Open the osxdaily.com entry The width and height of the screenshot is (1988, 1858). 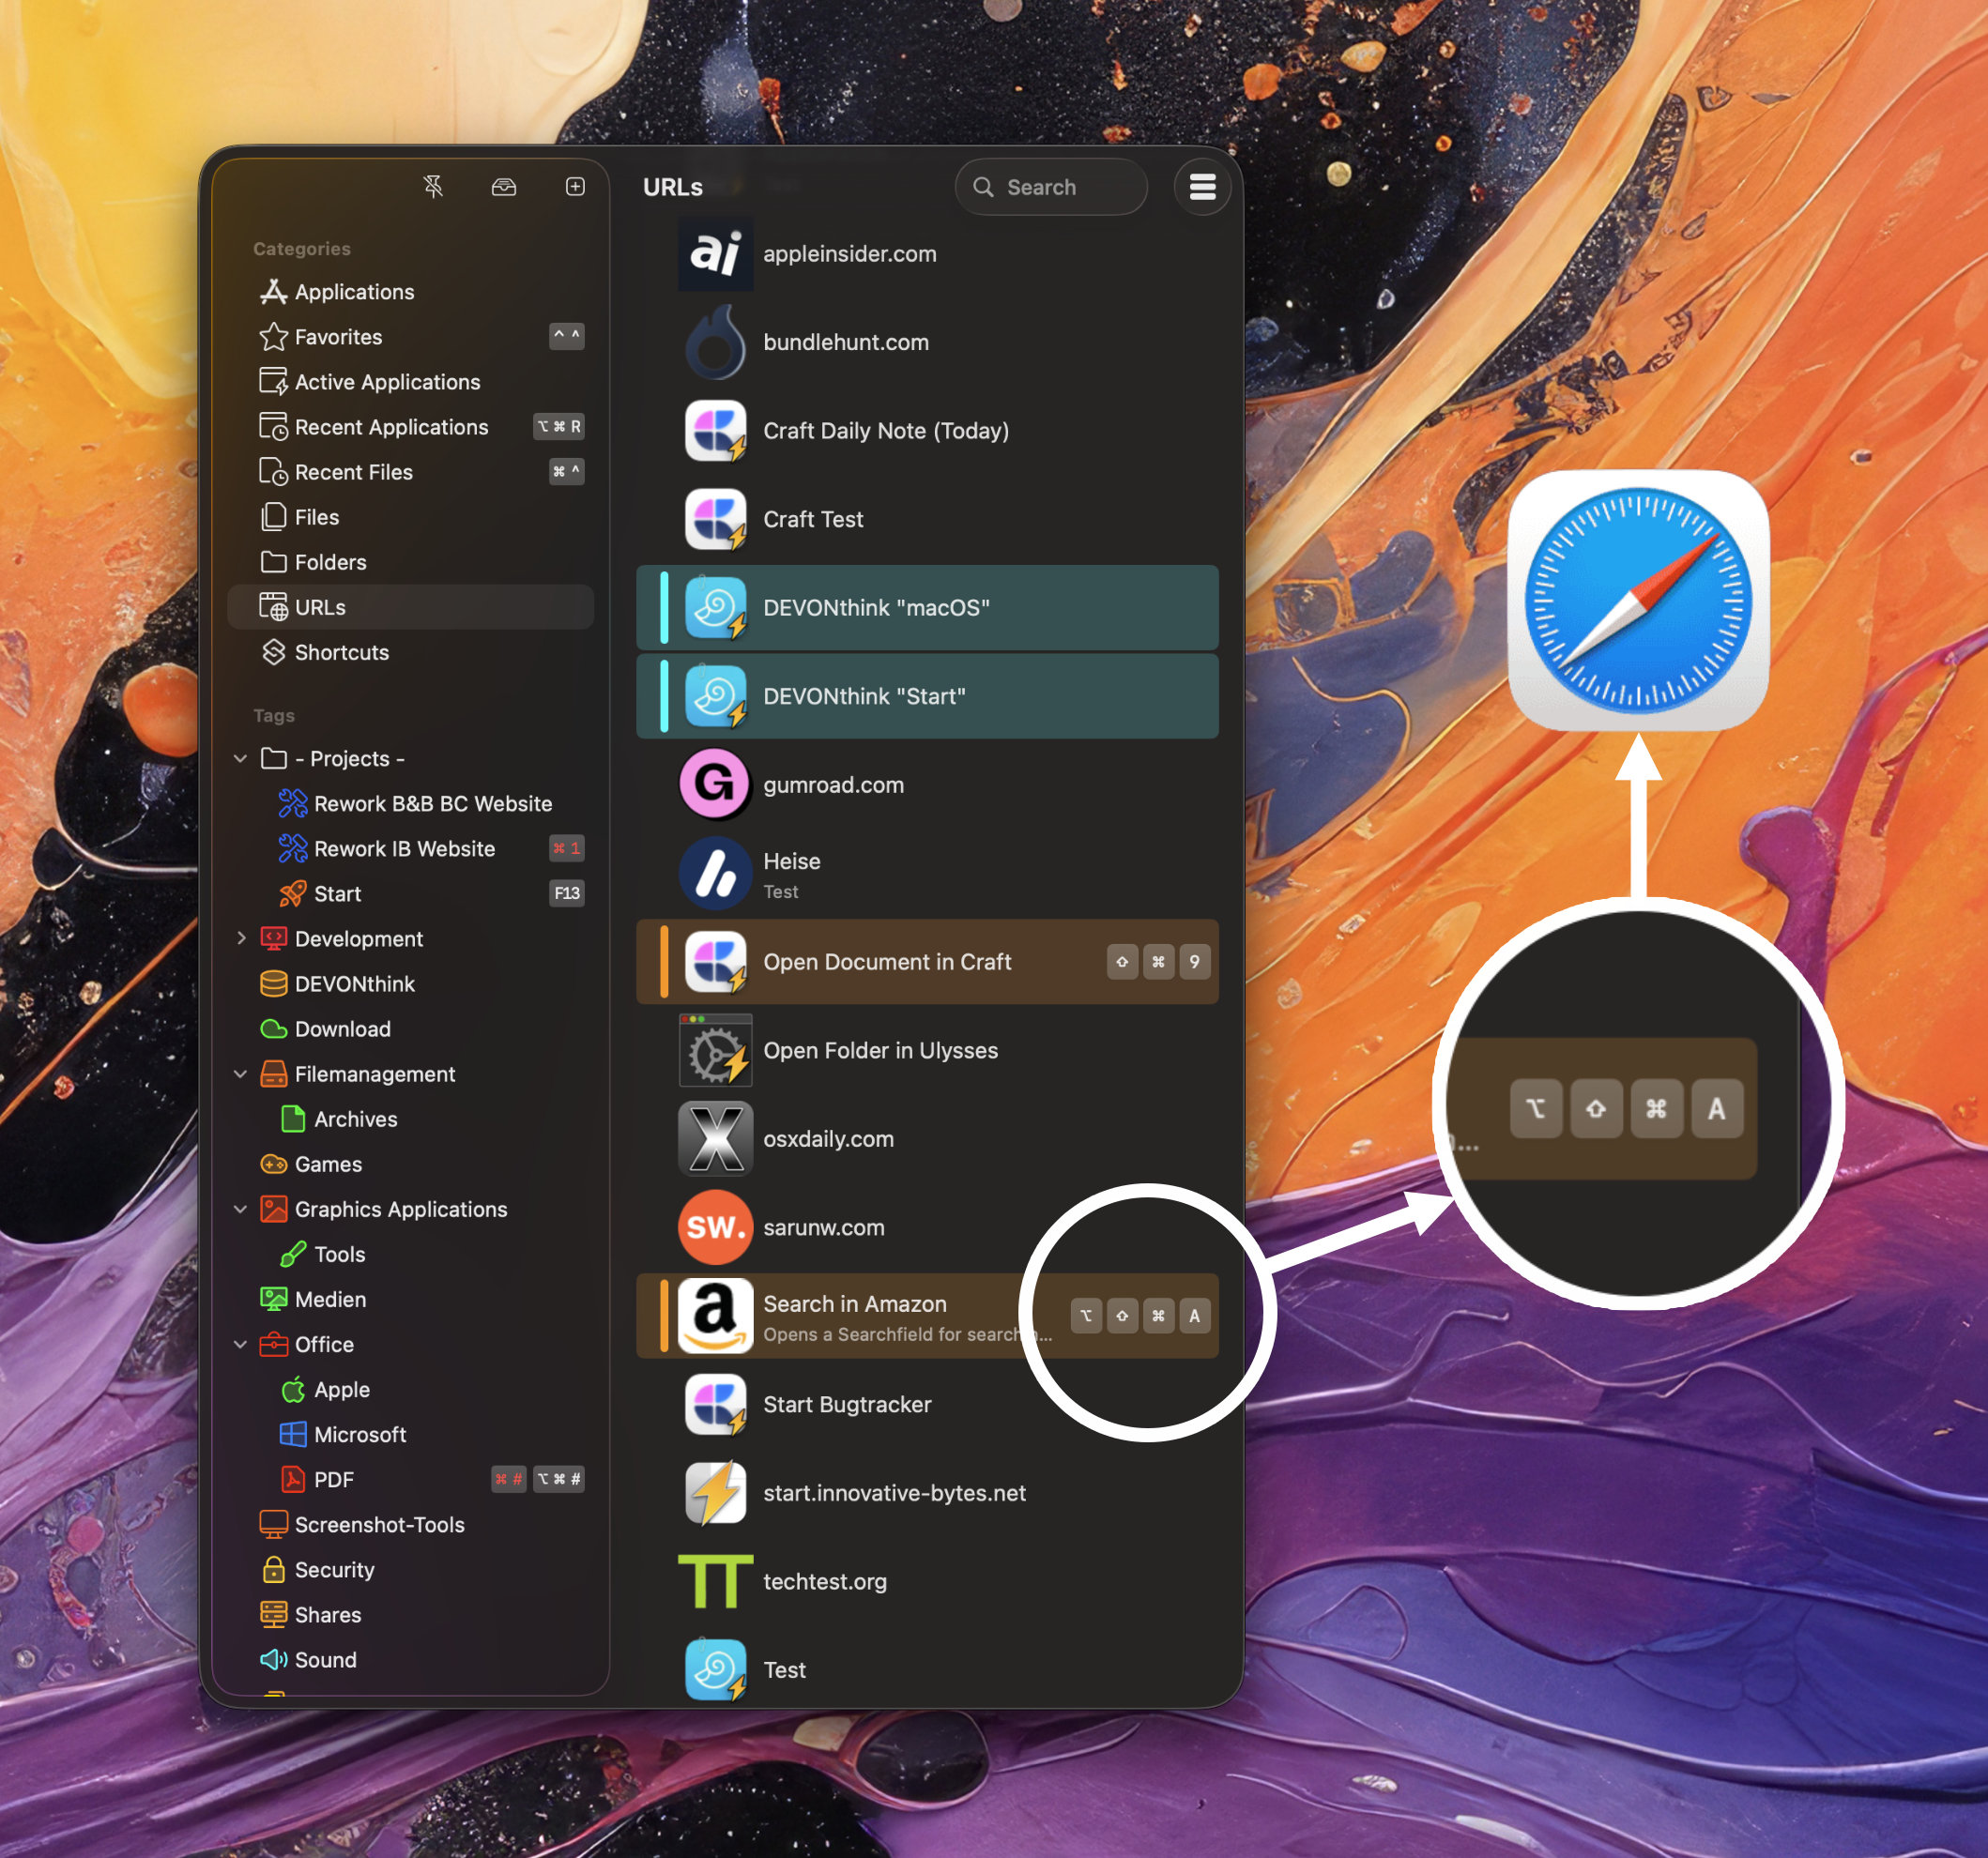[828, 1139]
